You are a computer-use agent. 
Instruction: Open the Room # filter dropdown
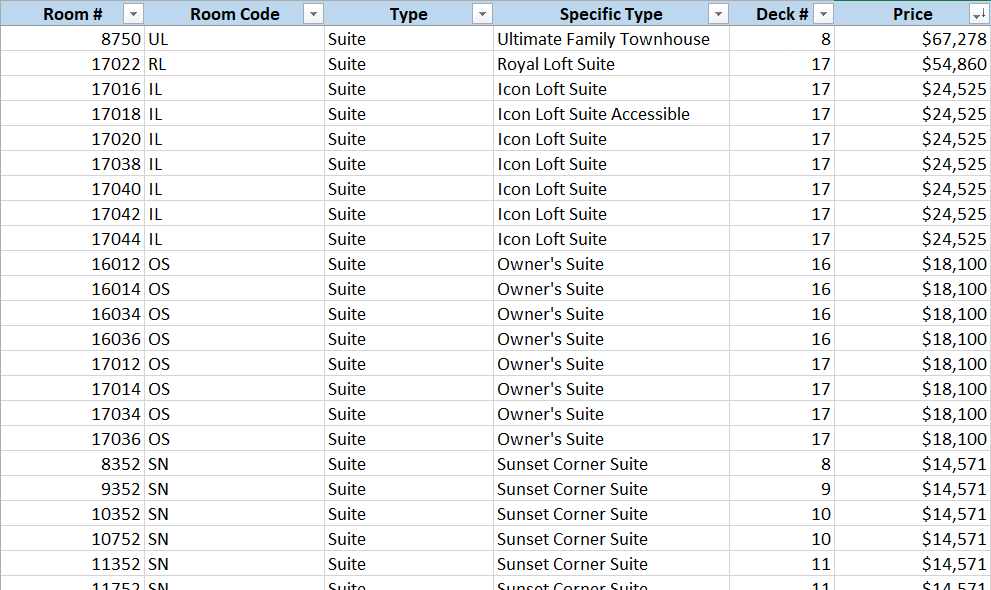pyautogui.click(x=133, y=13)
